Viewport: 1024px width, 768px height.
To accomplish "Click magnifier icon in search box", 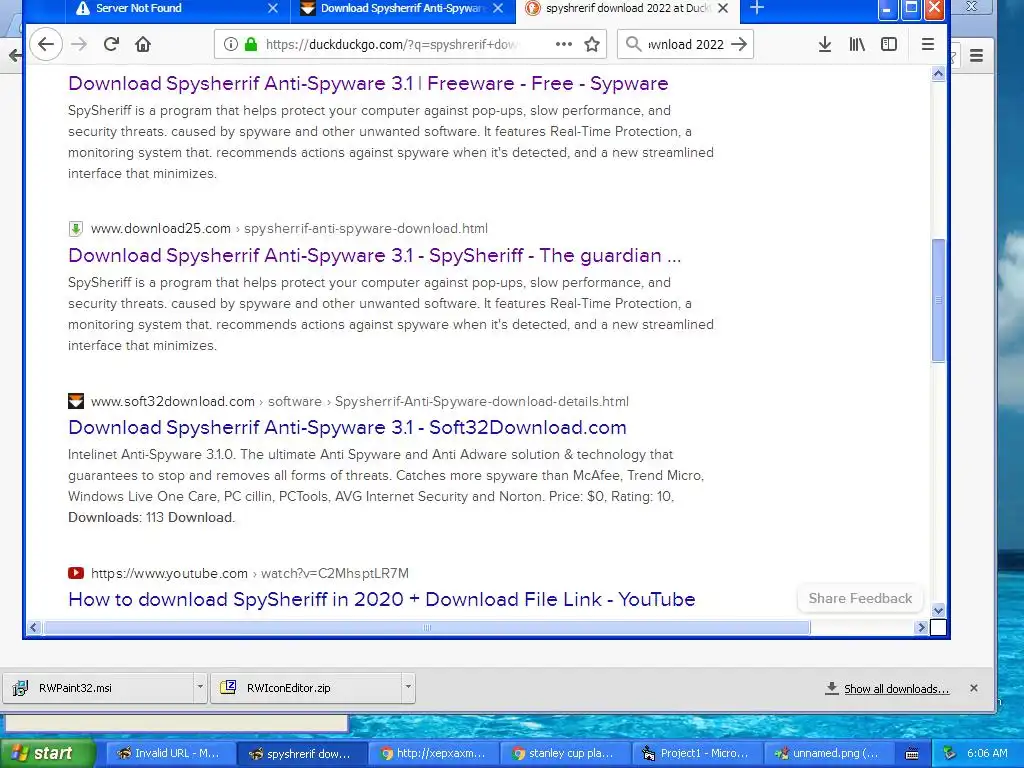I will 633,44.
